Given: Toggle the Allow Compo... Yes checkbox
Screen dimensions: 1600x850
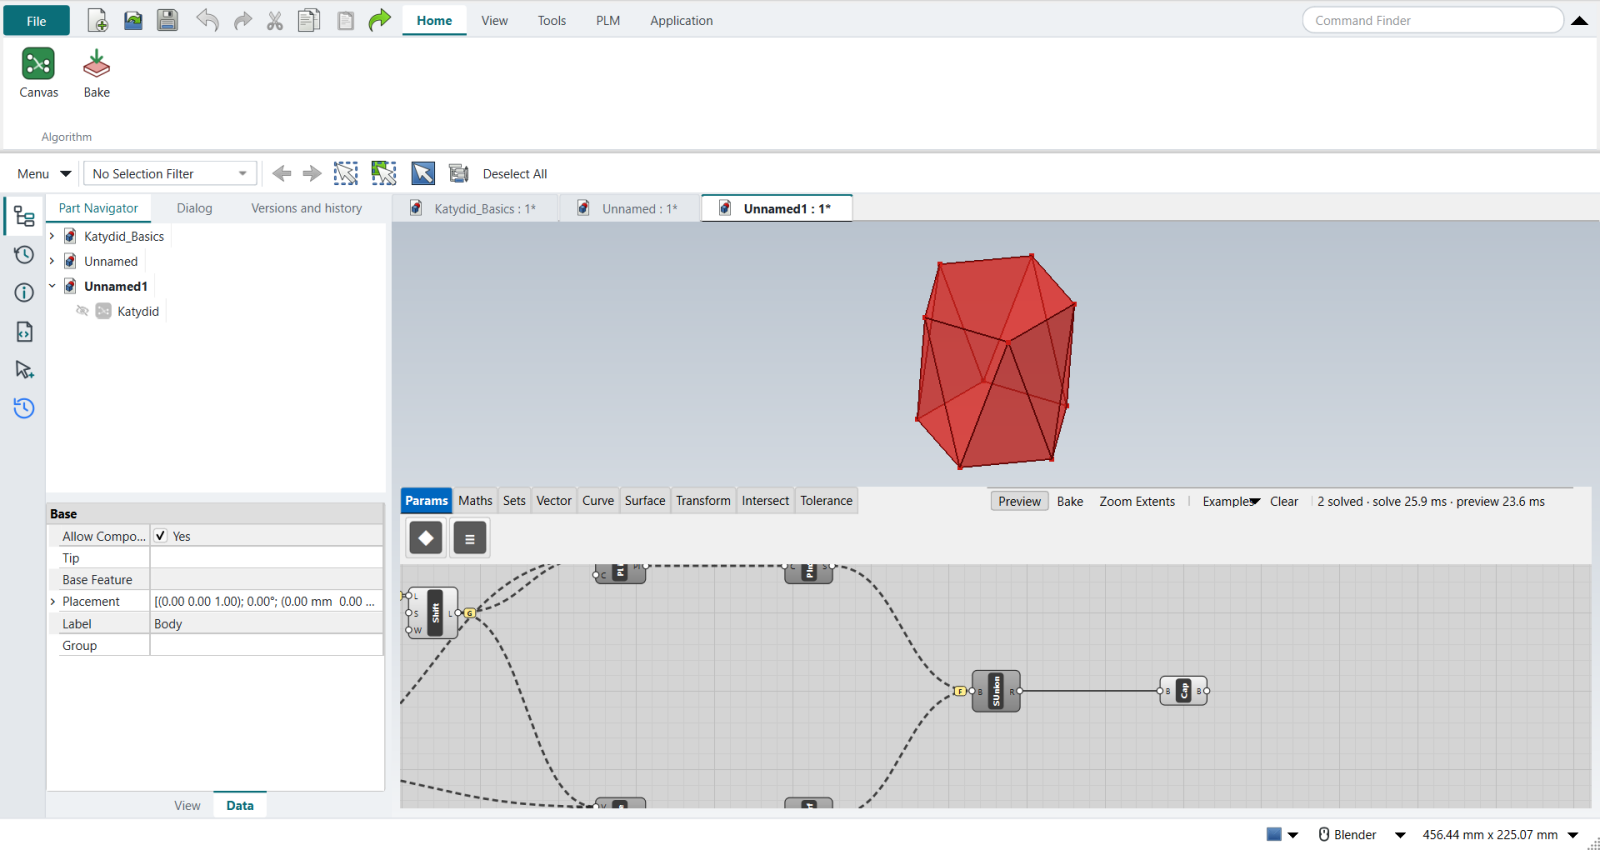Looking at the screenshot, I should click(160, 536).
